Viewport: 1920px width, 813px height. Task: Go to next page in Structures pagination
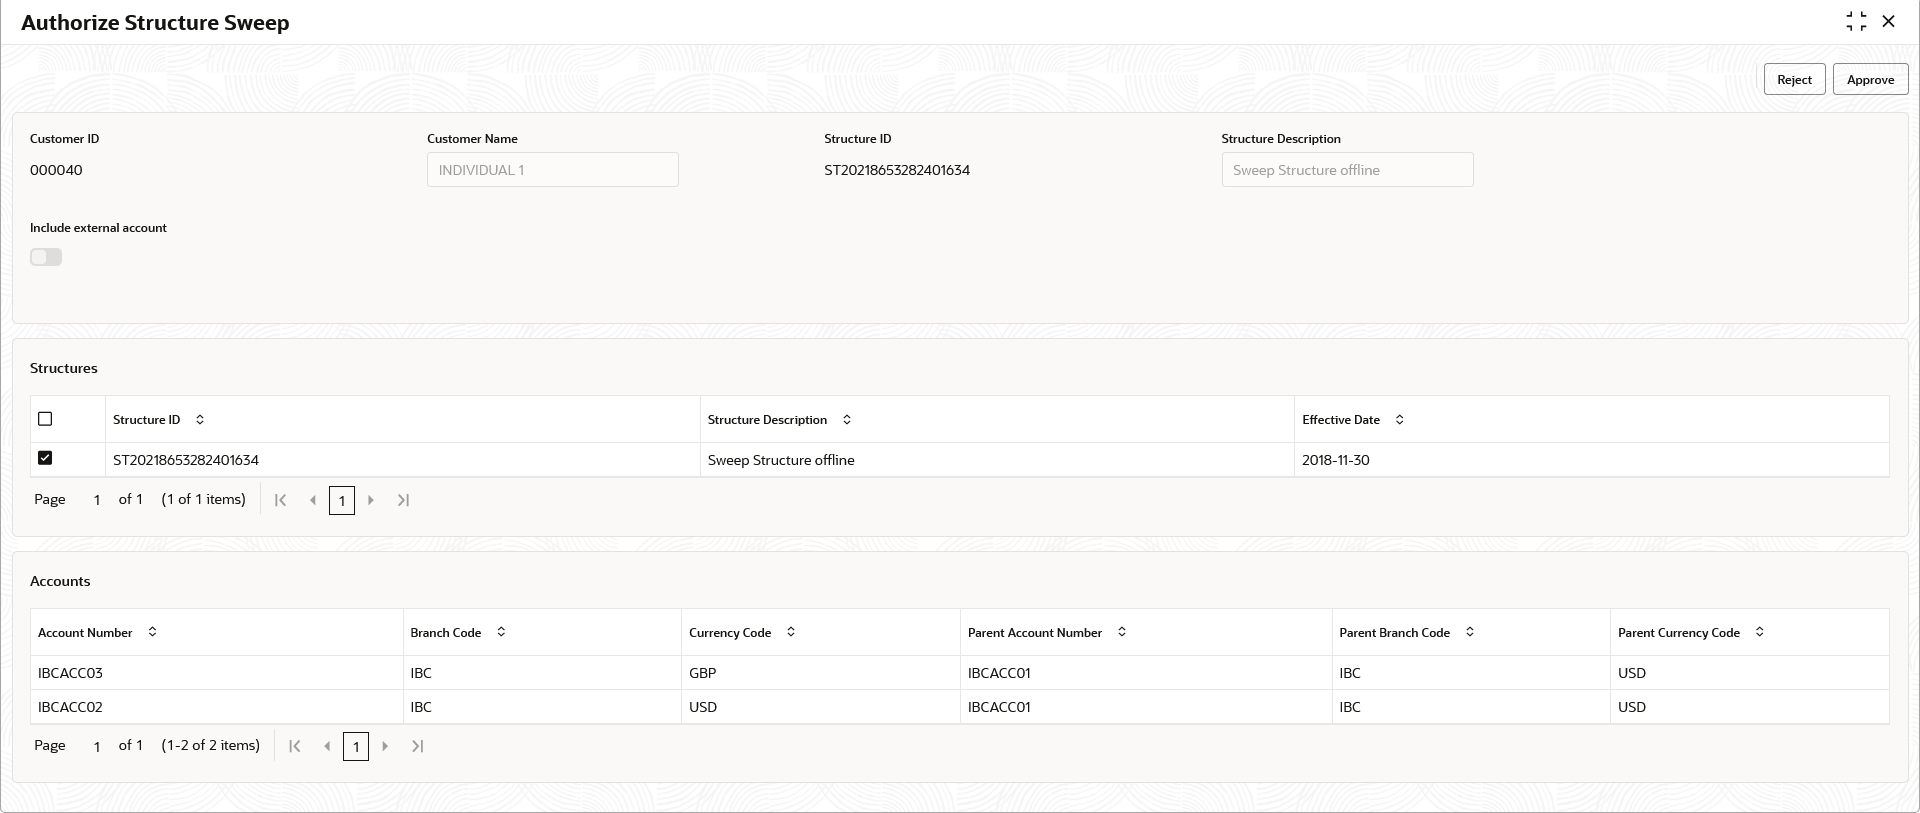(x=371, y=500)
